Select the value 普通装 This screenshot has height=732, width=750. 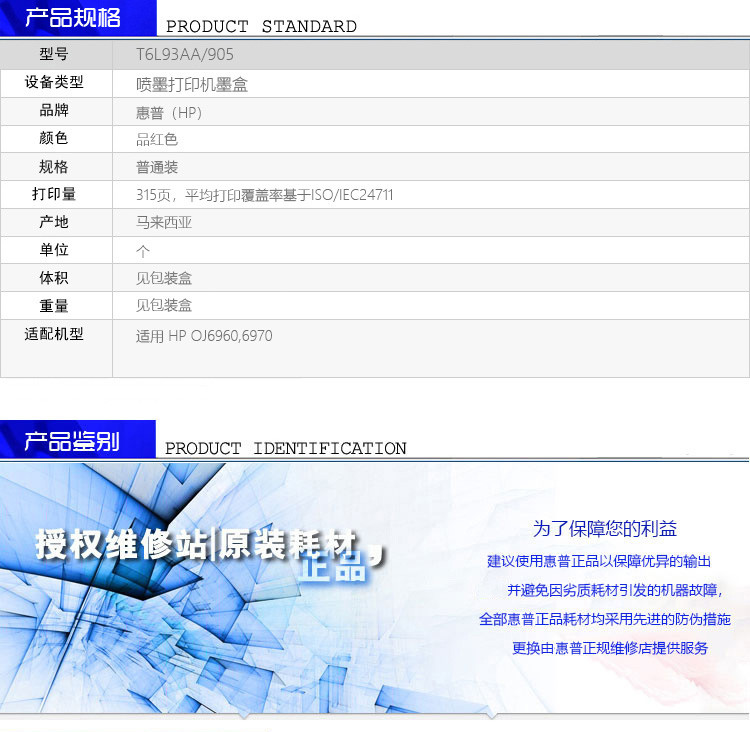(157, 167)
